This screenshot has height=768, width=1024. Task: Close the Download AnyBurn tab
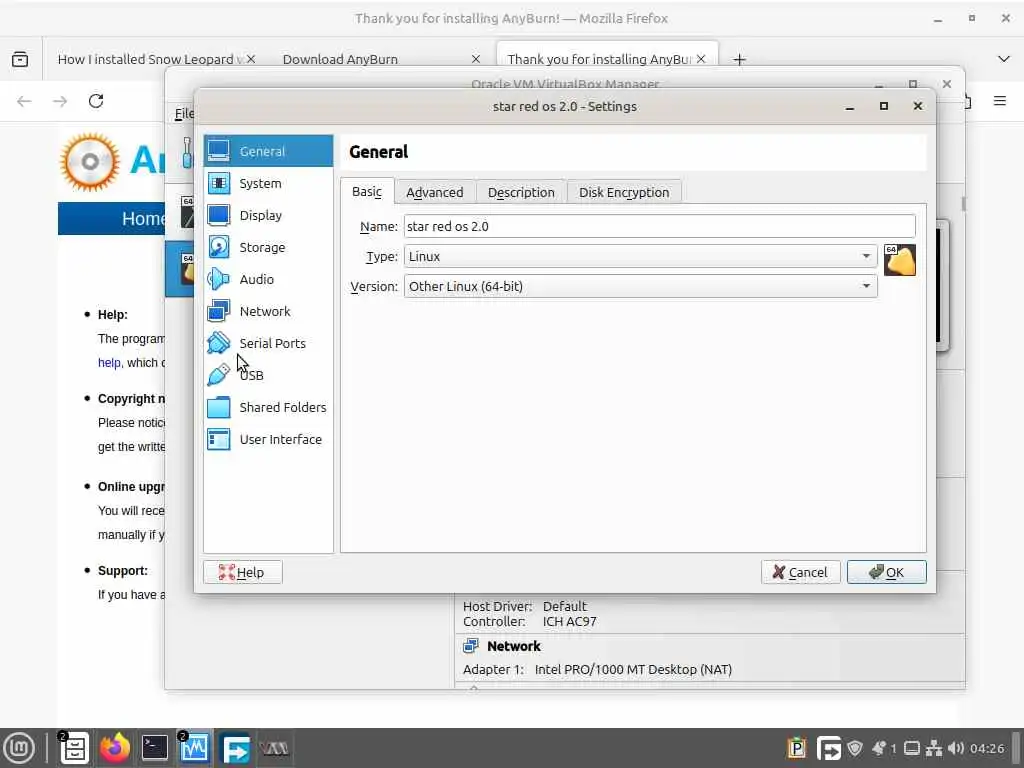click(476, 59)
